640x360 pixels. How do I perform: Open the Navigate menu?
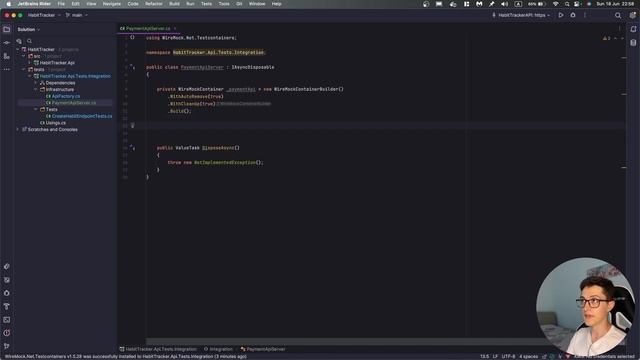(x=111, y=4)
